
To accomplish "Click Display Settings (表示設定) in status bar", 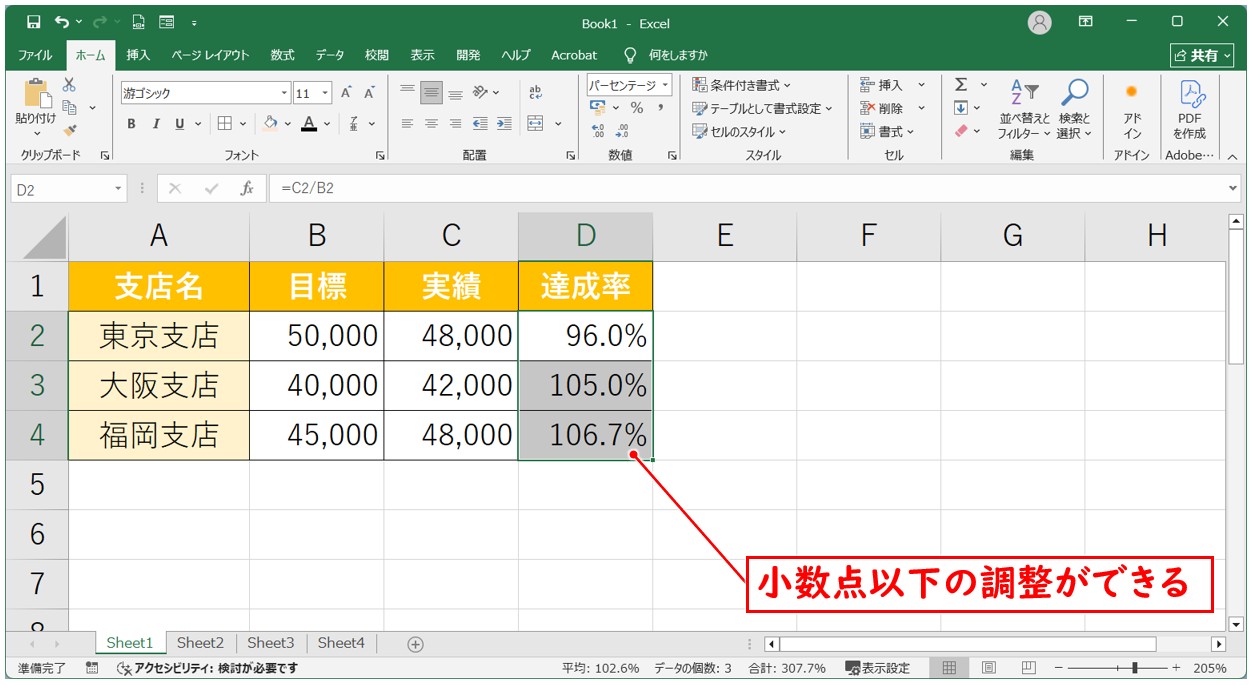I will (x=878, y=668).
